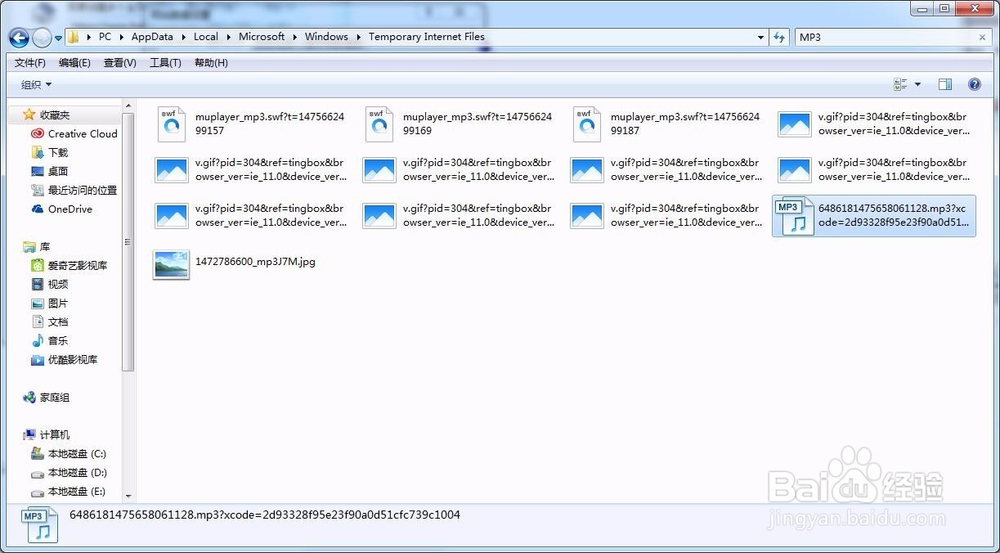Open 视频 library in sidebar

click(x=50, y=284)
